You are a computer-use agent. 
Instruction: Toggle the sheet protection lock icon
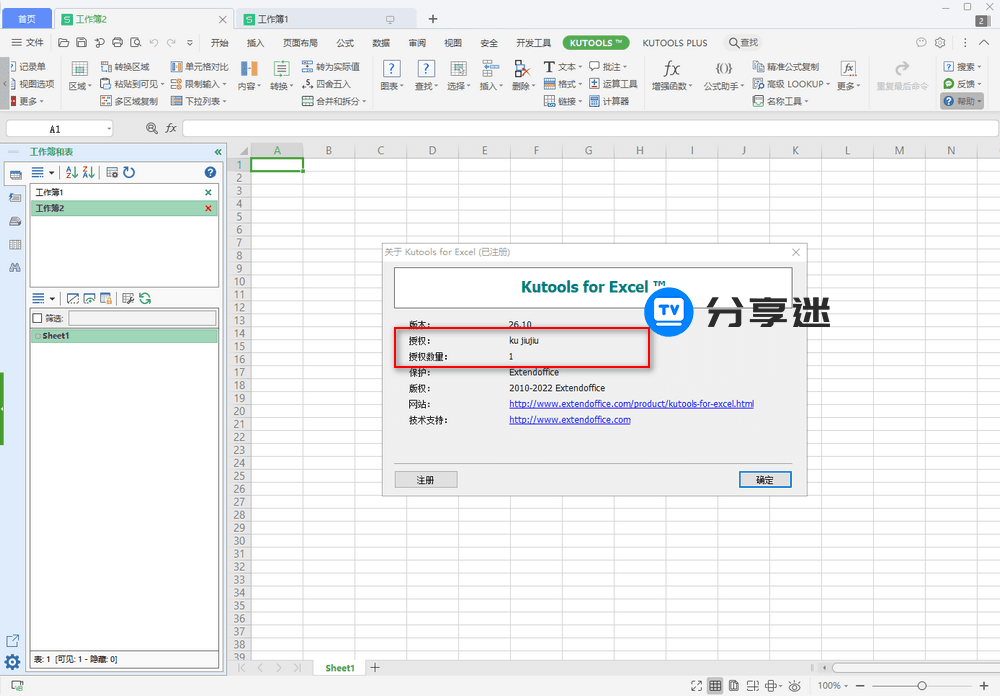click(105, 298)
